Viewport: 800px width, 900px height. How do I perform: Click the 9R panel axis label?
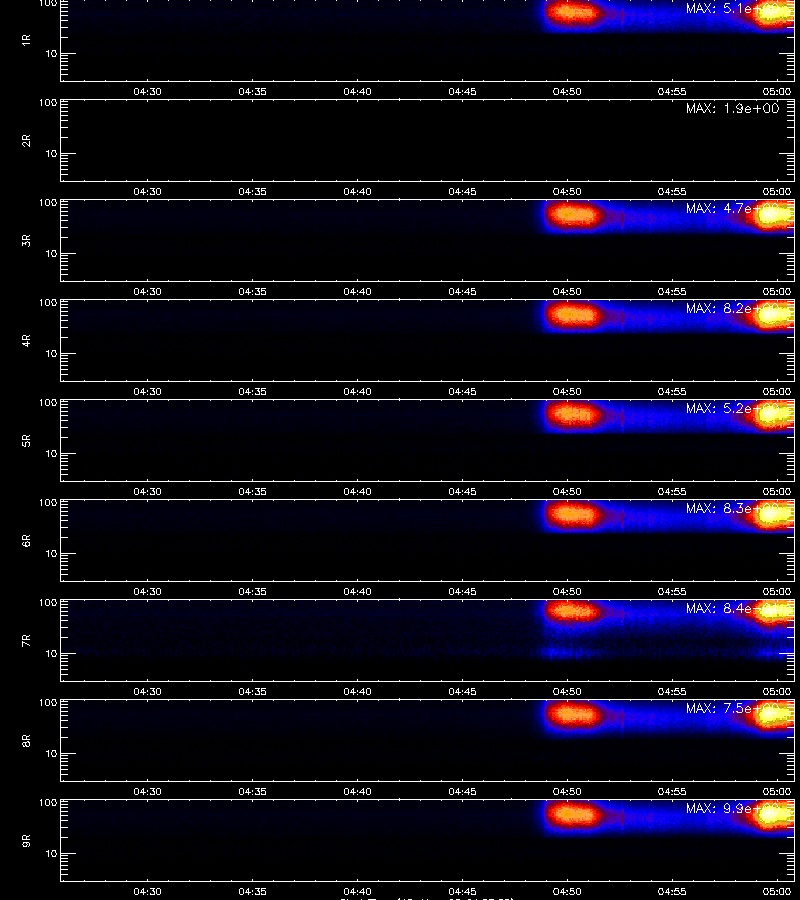click(26, 841)
